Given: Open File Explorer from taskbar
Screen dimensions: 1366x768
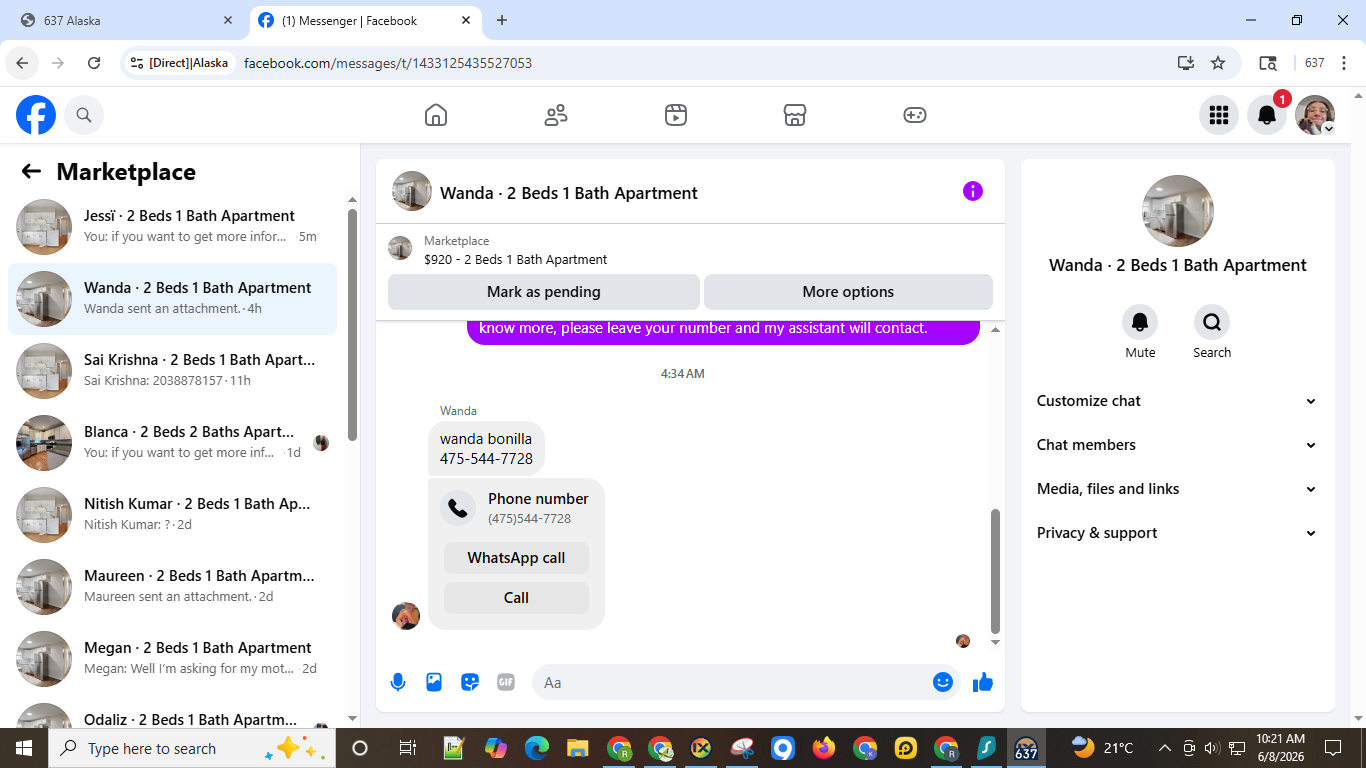Looking at the screenshot, I should [578, 748].
